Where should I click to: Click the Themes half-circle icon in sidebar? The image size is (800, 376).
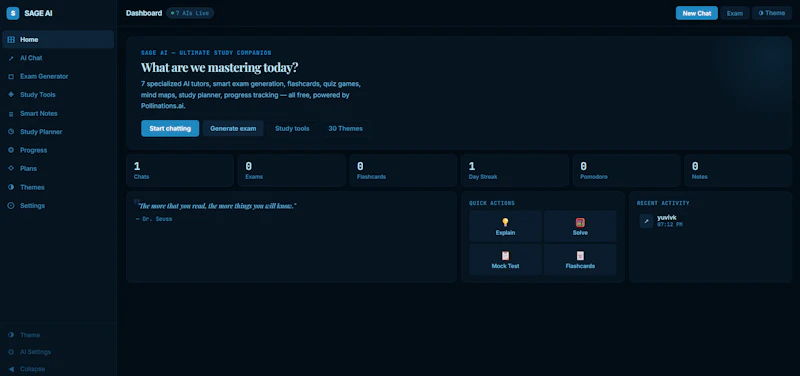(x=11, y=187)
